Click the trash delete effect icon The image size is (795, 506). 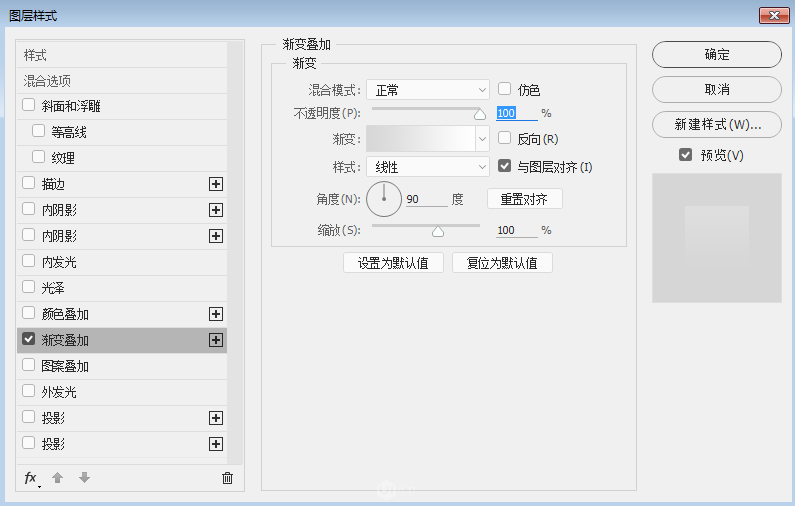pyautogui.click(x=227, y=478)
